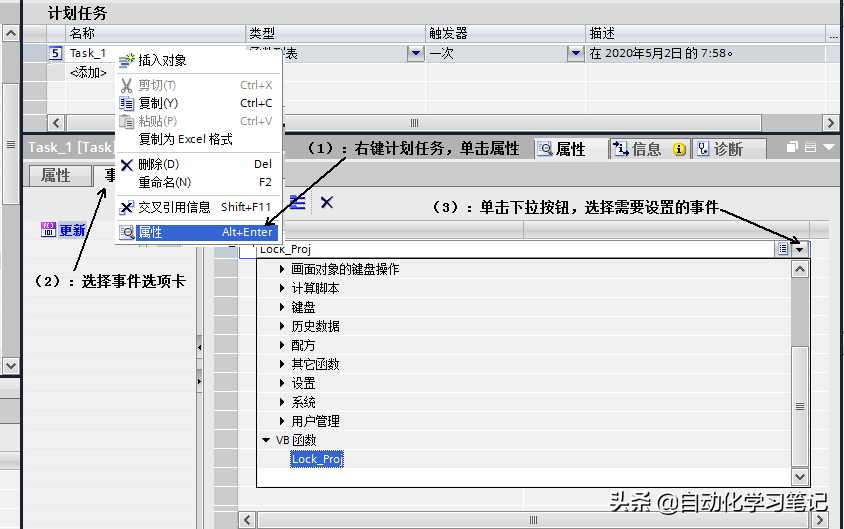Expand the 系统 function category
This screenshot has width=844, height=529.
(283, 402)
